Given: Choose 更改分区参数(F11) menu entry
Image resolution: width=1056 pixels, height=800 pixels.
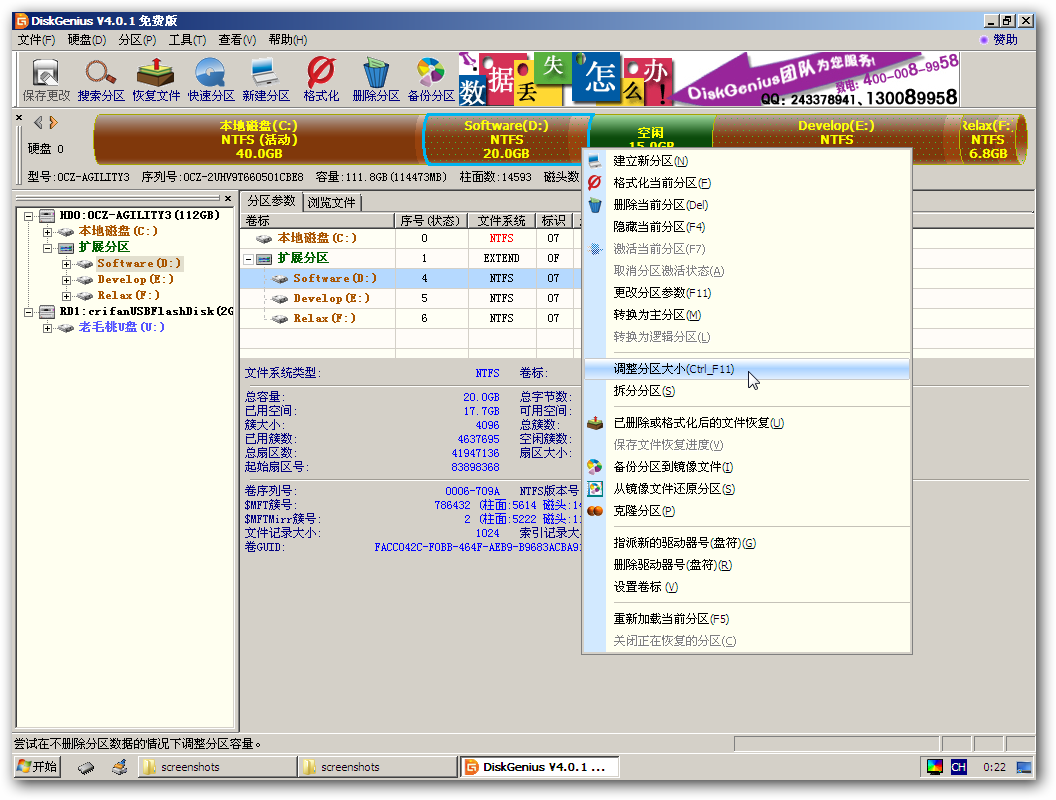Looking at the screenshot, I should click(x=748, y=293).
